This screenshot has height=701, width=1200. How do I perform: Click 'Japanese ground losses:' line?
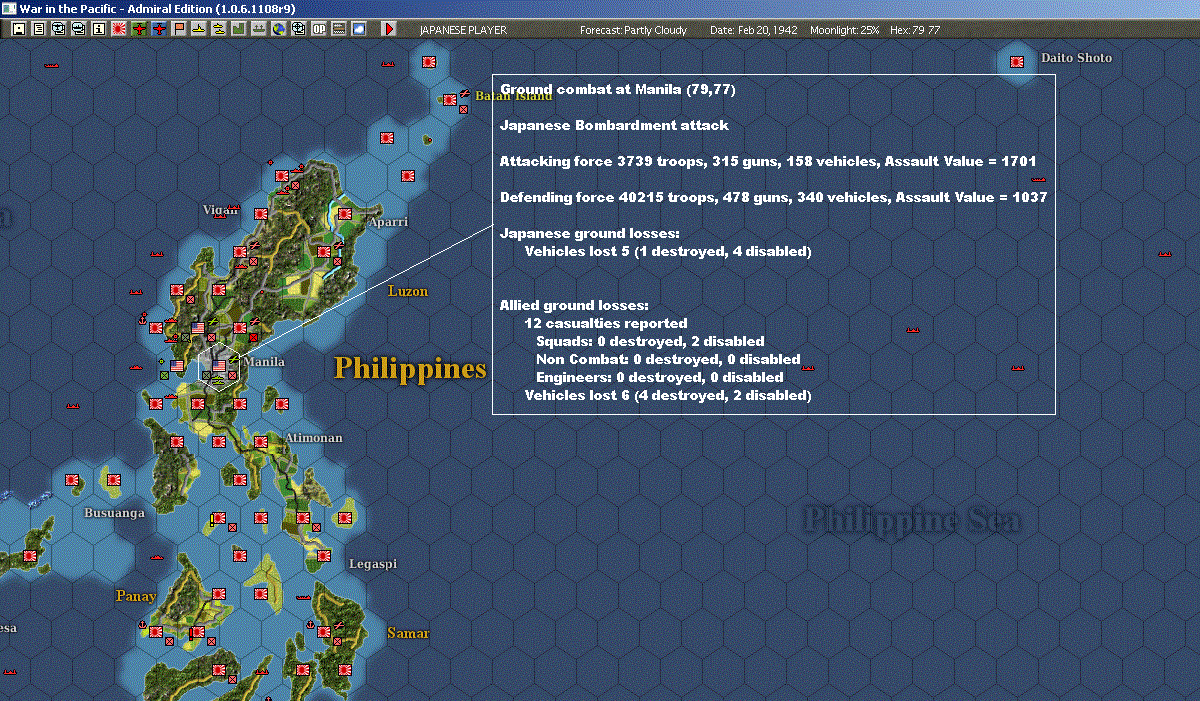pyautogui.click(x=589, y=233)
